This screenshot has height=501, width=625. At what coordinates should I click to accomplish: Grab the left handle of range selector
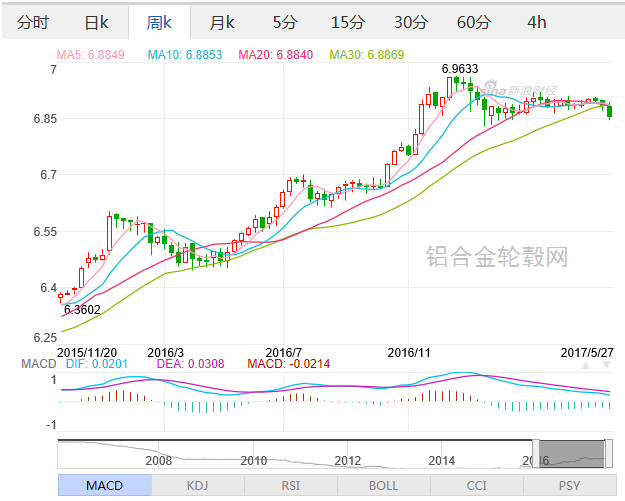click(536, 454)
